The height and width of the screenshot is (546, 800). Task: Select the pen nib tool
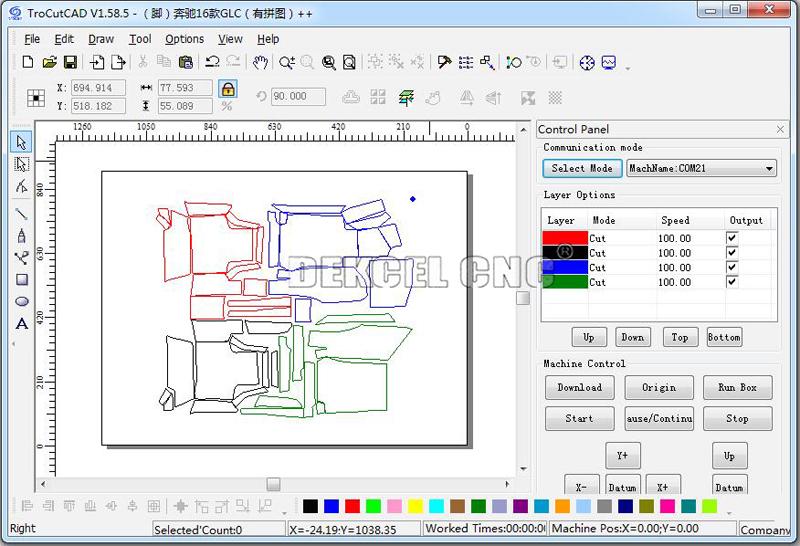21,236
